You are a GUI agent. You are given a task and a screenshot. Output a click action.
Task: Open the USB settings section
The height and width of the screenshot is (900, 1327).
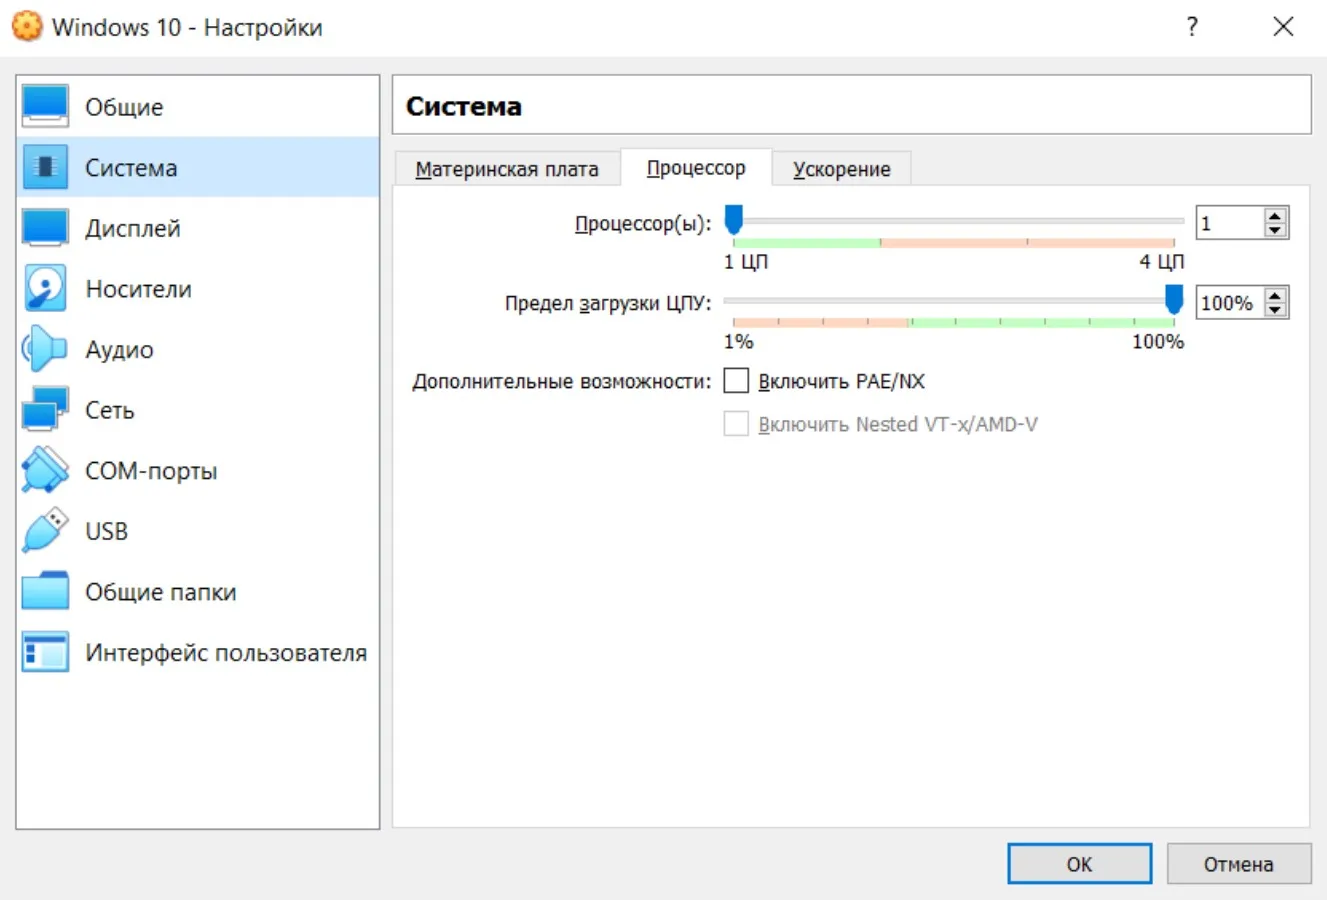[x=198, y=531]
